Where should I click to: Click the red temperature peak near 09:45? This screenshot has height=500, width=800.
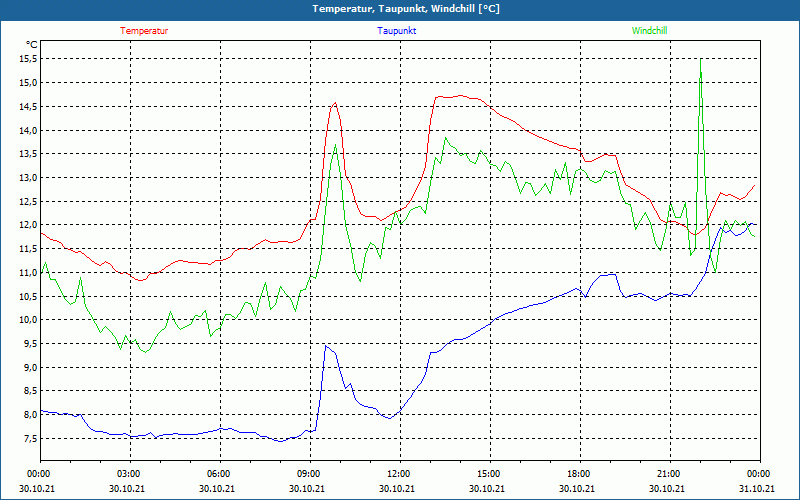[335, 103]
